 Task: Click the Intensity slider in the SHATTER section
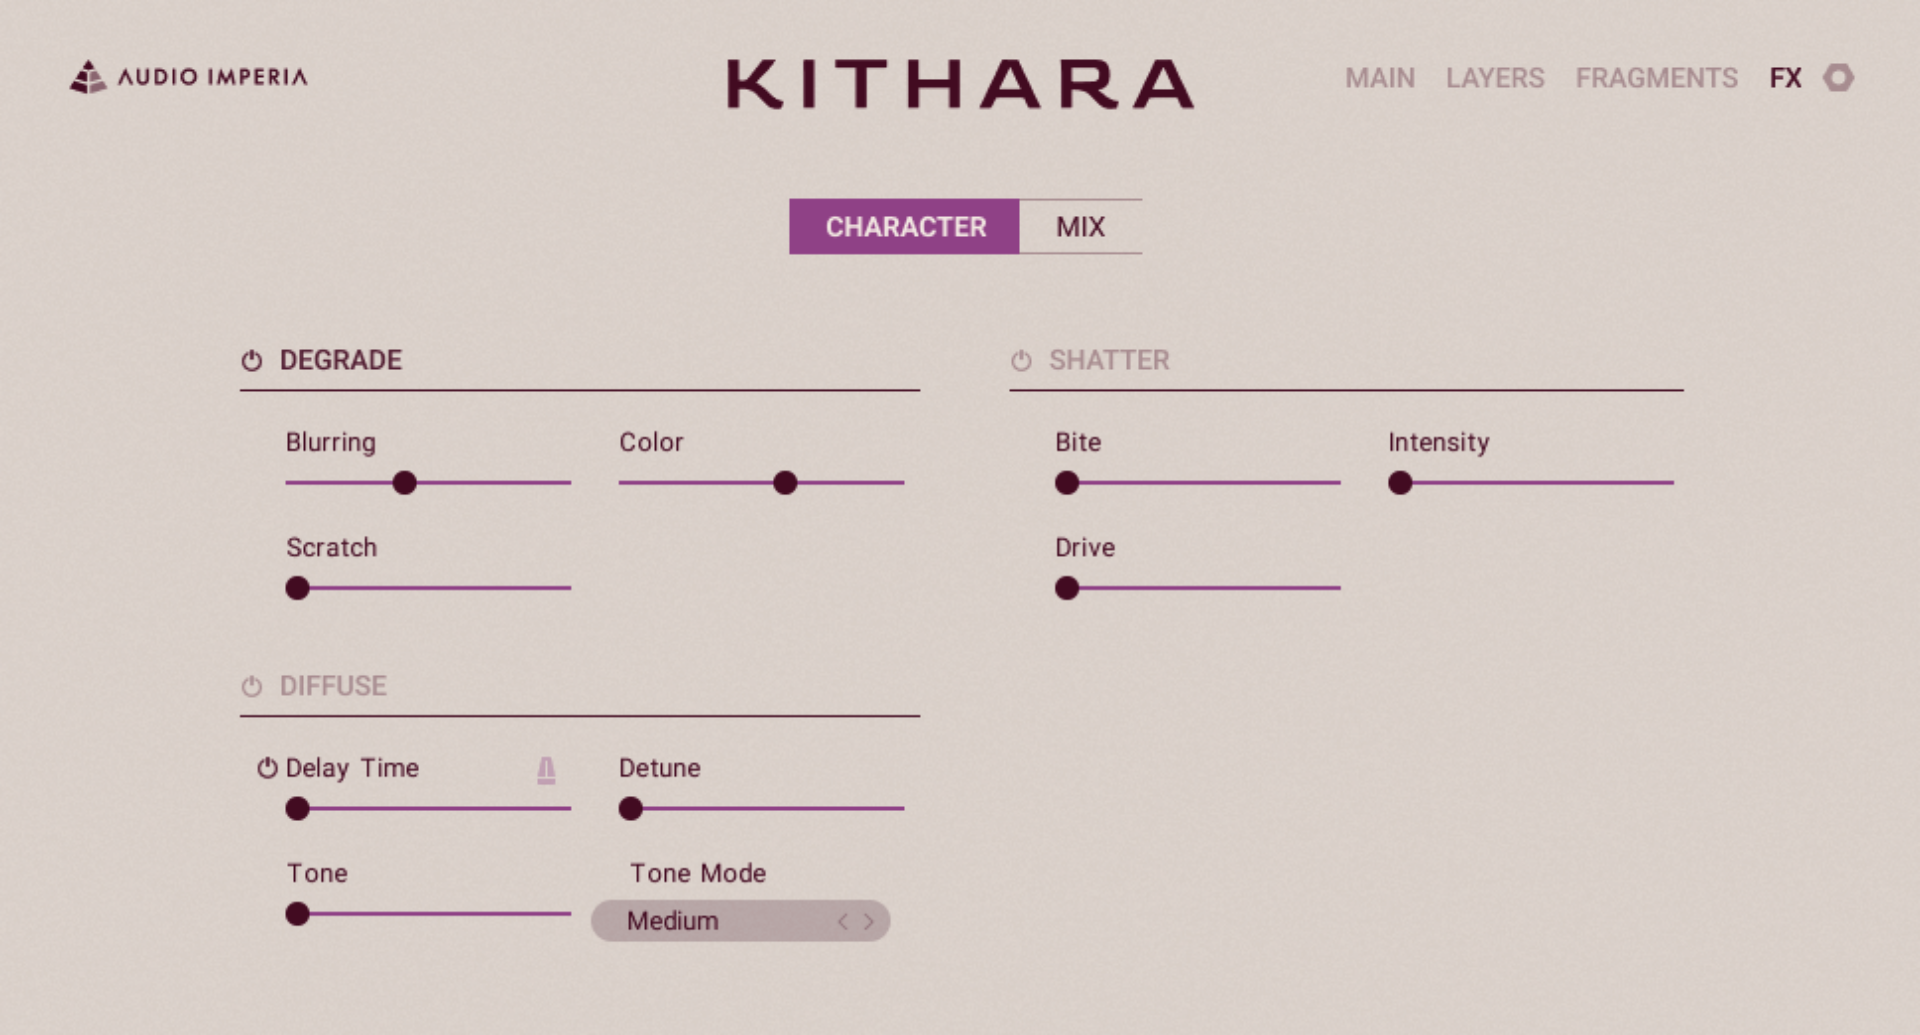(x=1401, y=484)
